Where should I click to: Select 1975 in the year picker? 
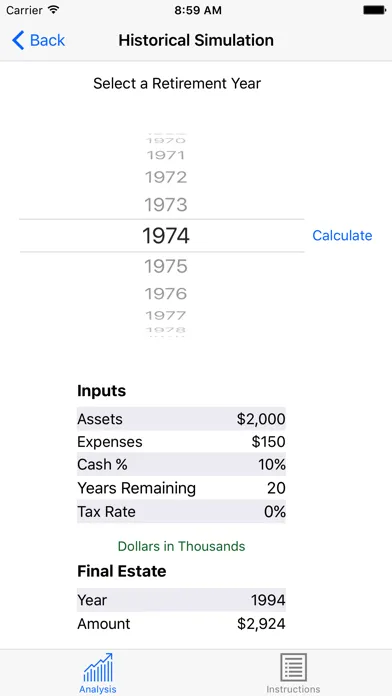166,266
